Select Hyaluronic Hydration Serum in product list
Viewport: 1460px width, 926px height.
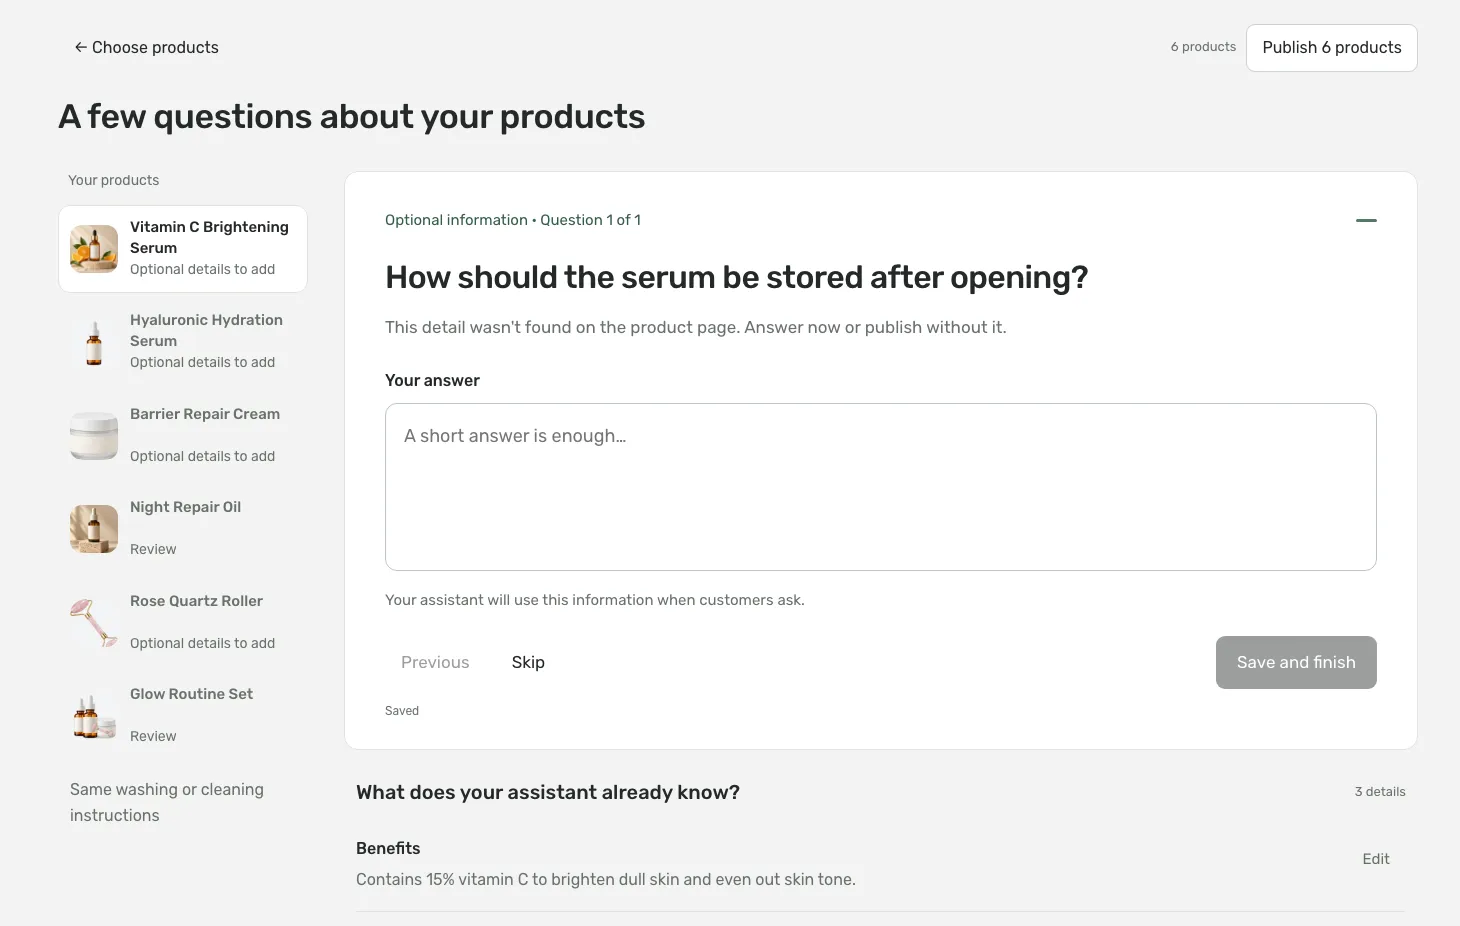[x=183, y=342]
